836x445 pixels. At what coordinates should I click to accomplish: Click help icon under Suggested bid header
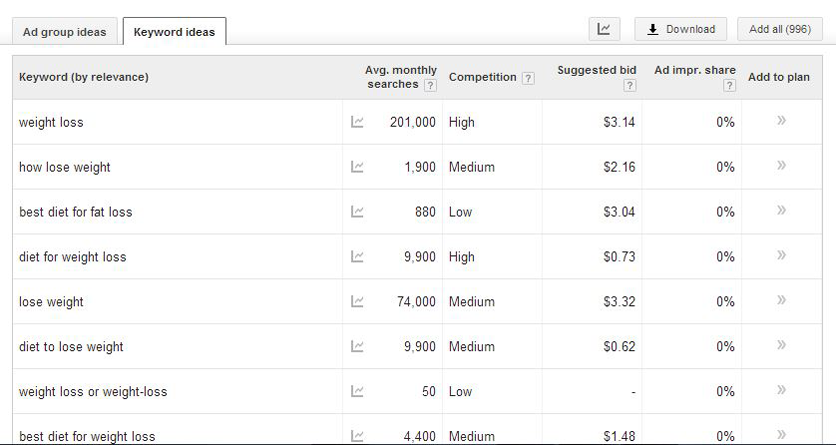click(629, 86)
